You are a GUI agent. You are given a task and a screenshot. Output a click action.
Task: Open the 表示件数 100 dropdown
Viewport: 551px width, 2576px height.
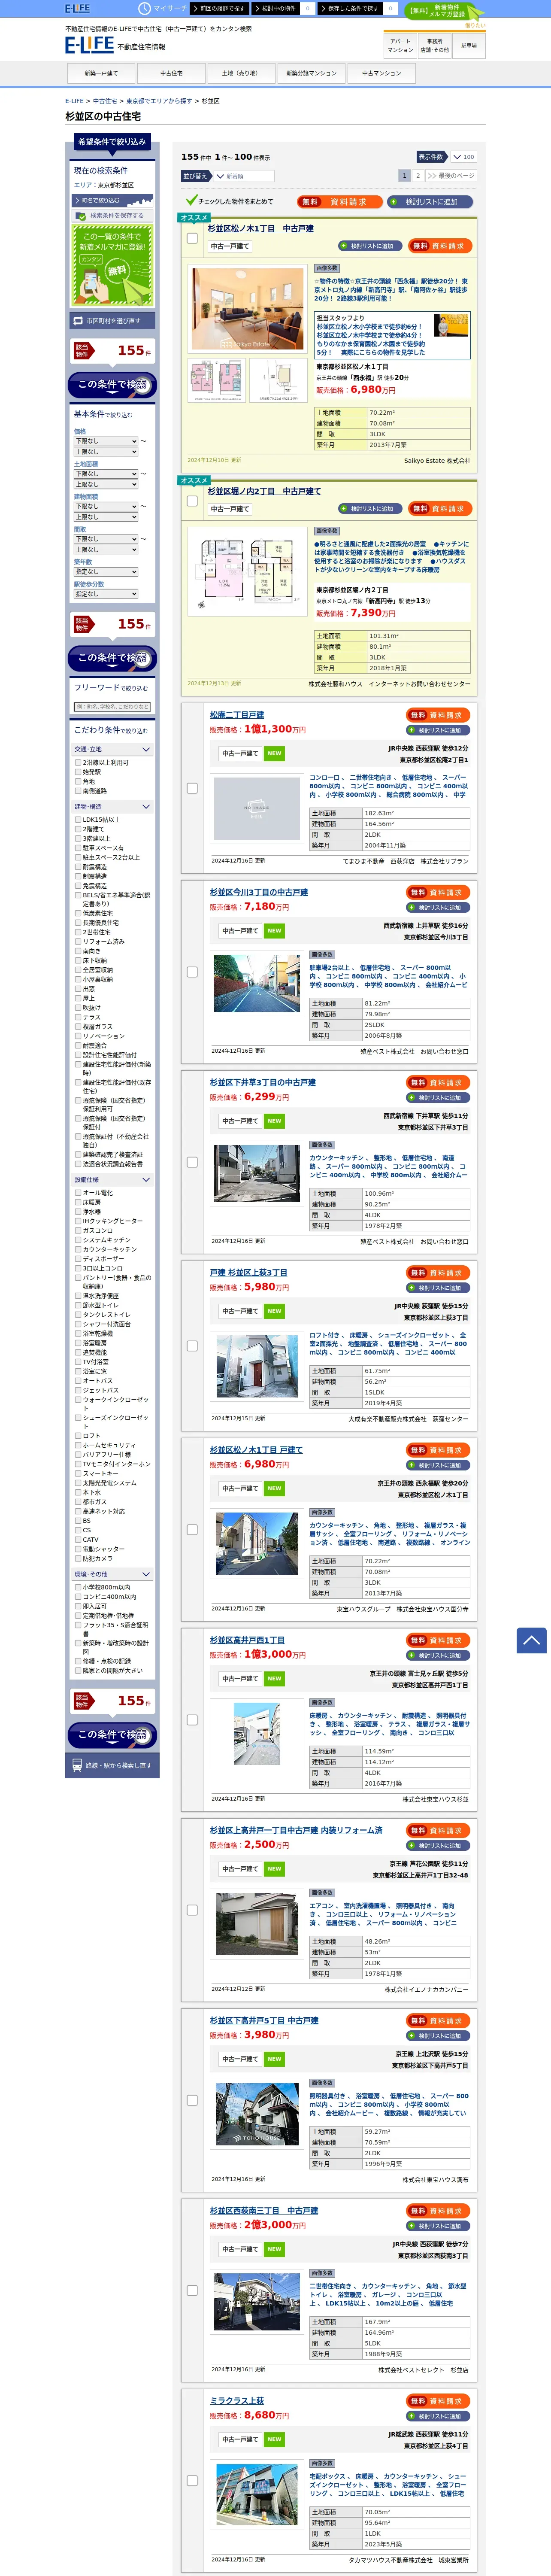463,157
